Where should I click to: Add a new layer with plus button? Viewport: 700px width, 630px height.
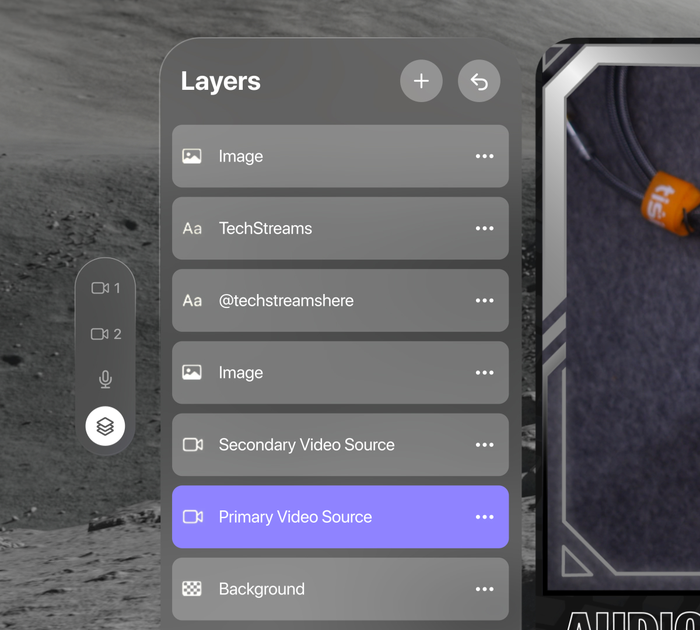point(421,81)
